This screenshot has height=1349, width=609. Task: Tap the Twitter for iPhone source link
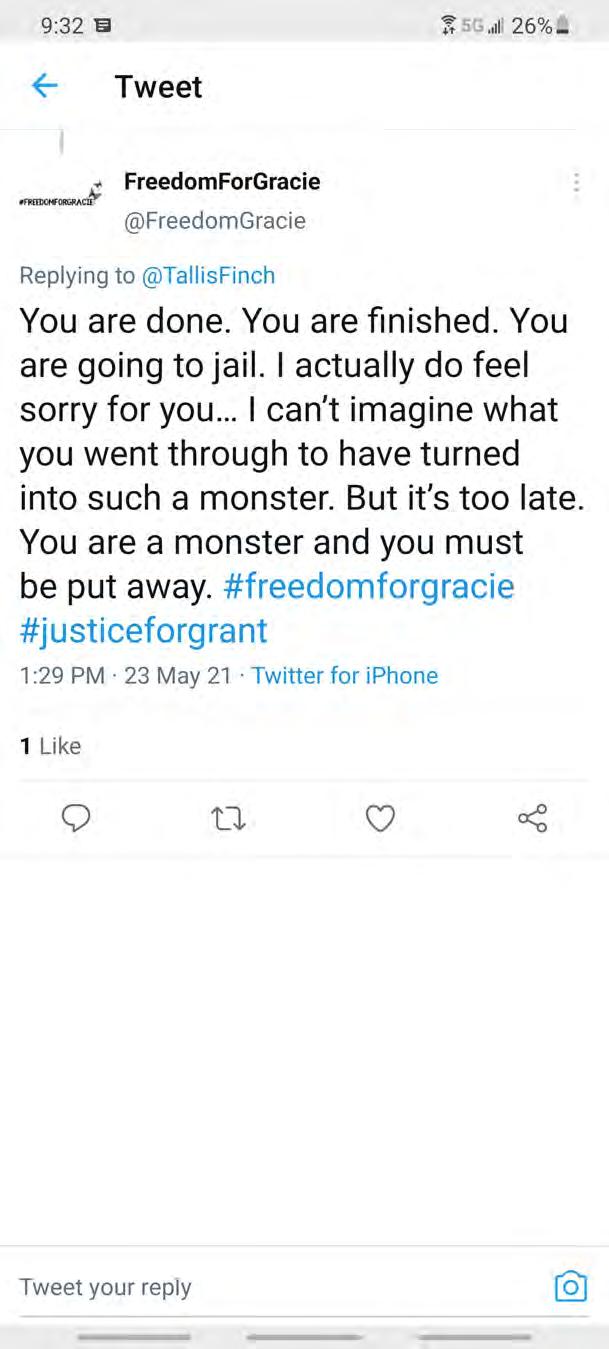[x=344, y=675]
